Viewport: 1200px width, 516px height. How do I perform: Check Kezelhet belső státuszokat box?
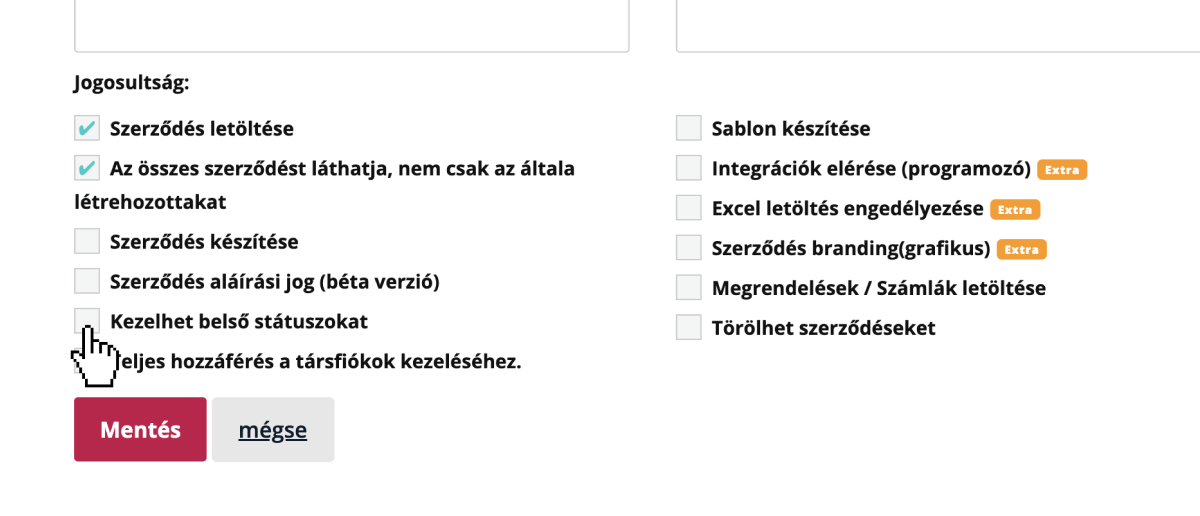click(87, 321)
